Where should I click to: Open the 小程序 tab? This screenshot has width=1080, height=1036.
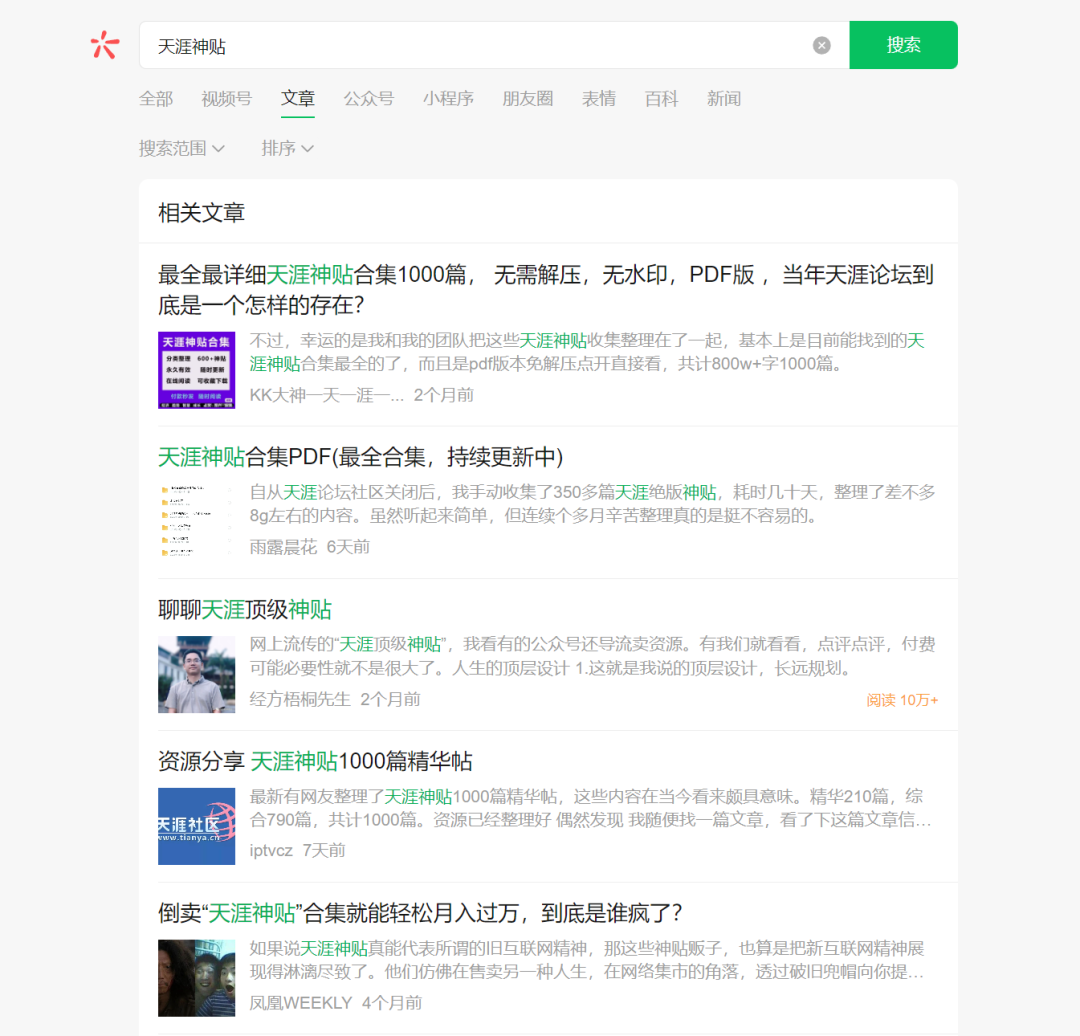(x=448, y=99)
